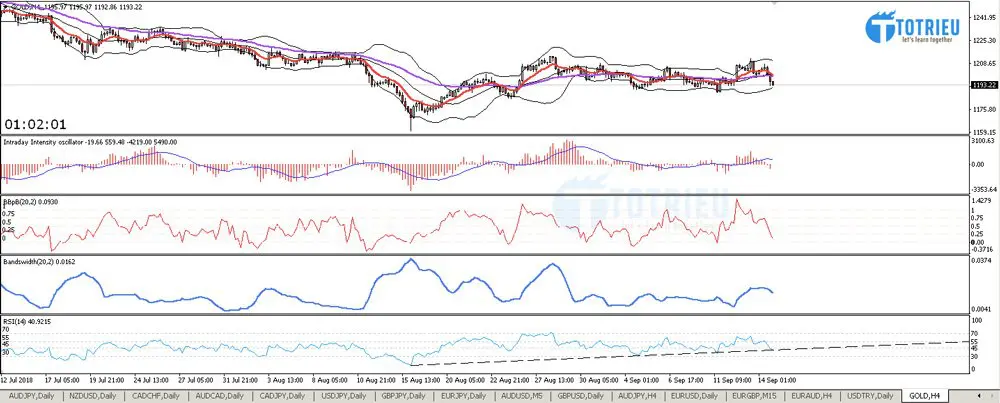Click the 0.0041 Bandswidth scale value

[x=981, y=309]
